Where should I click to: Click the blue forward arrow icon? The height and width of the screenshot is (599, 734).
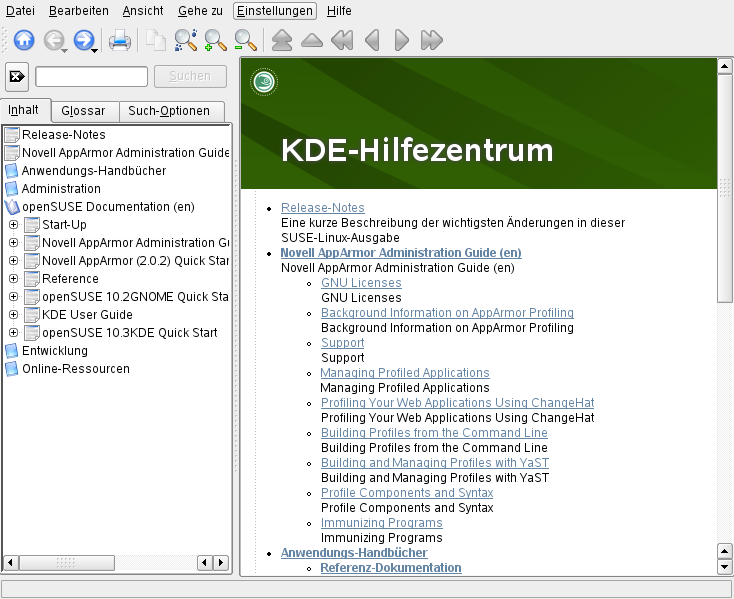(x=83, y=41)
